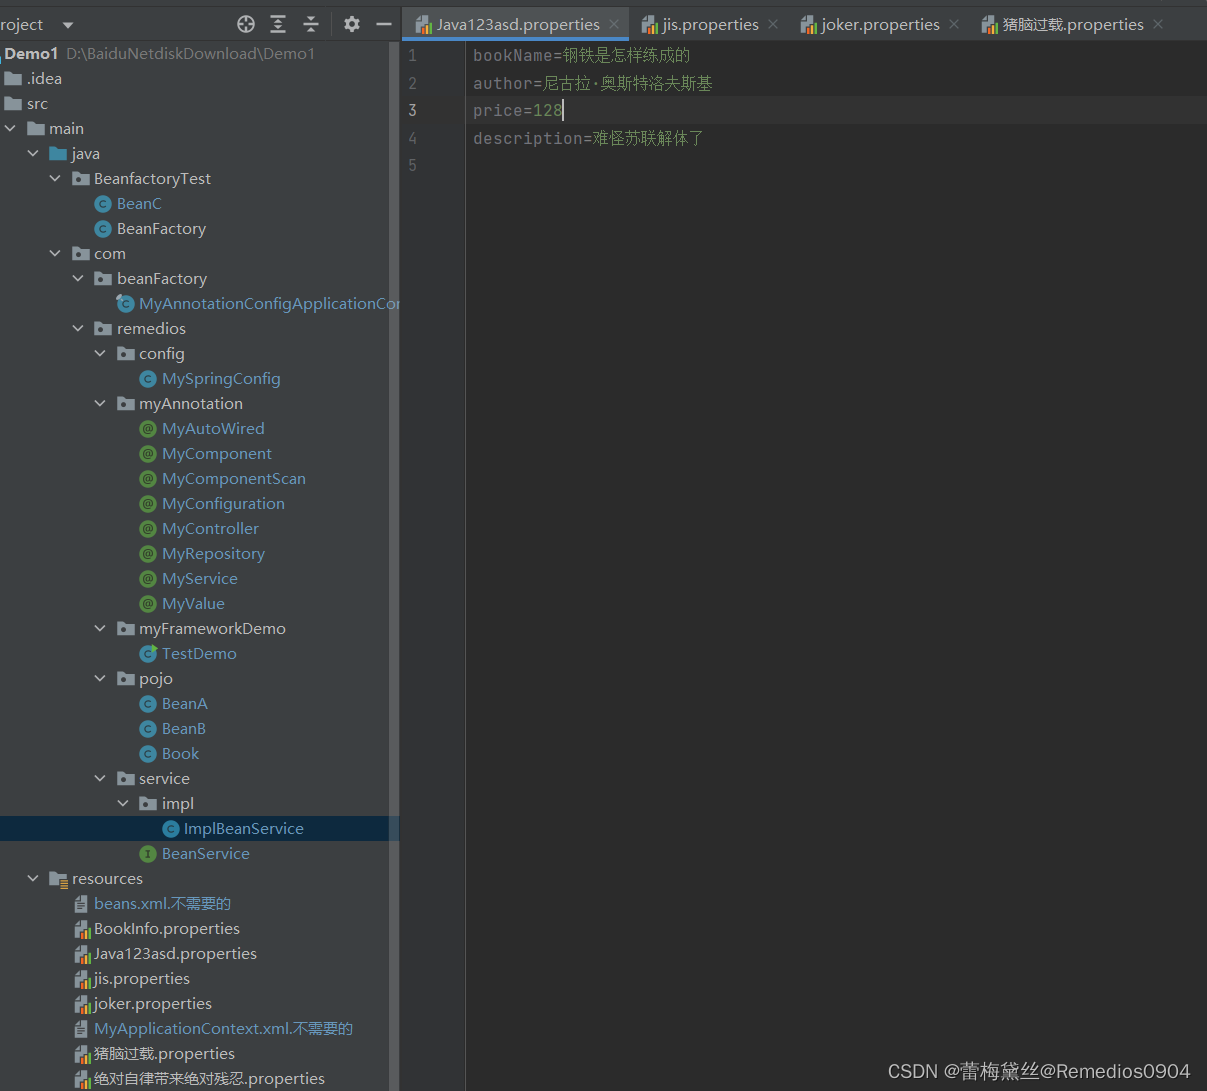Collapse the beanFactory package
Viewport: 1207px width, 1091px height.
pyautogui.click(x=78, y=278)
